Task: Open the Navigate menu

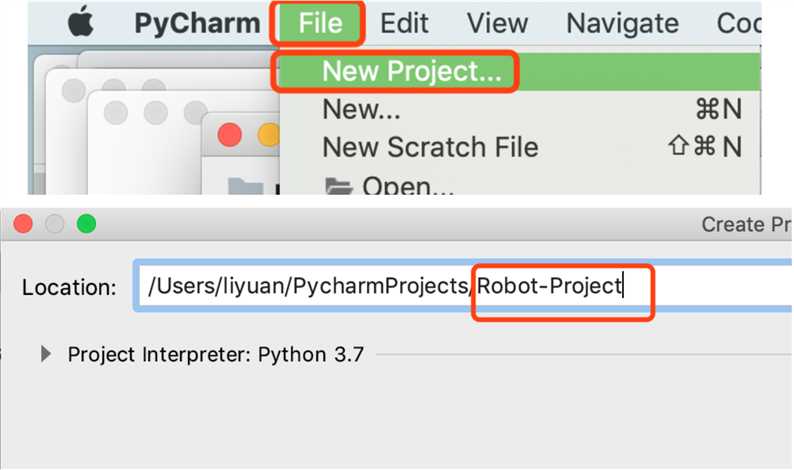Action: click(x=622, y=23)
